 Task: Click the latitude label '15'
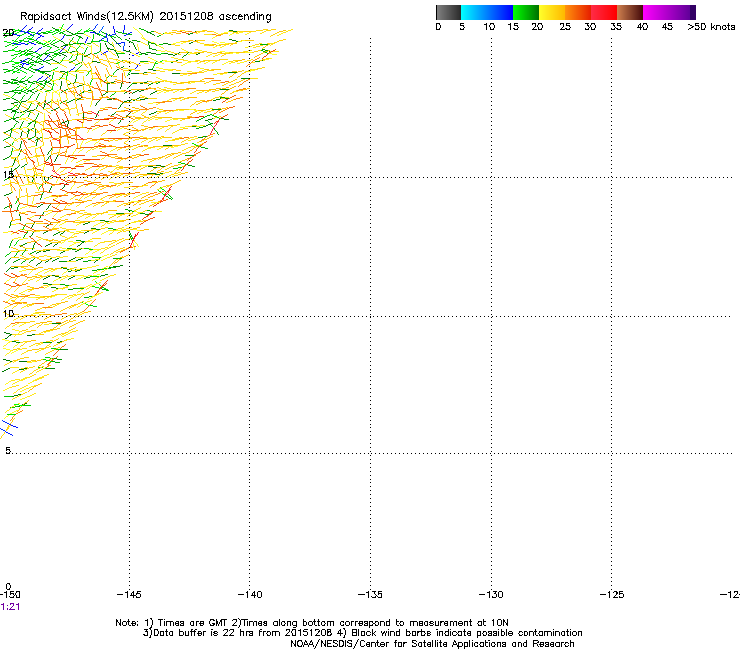tap(8, 175)
